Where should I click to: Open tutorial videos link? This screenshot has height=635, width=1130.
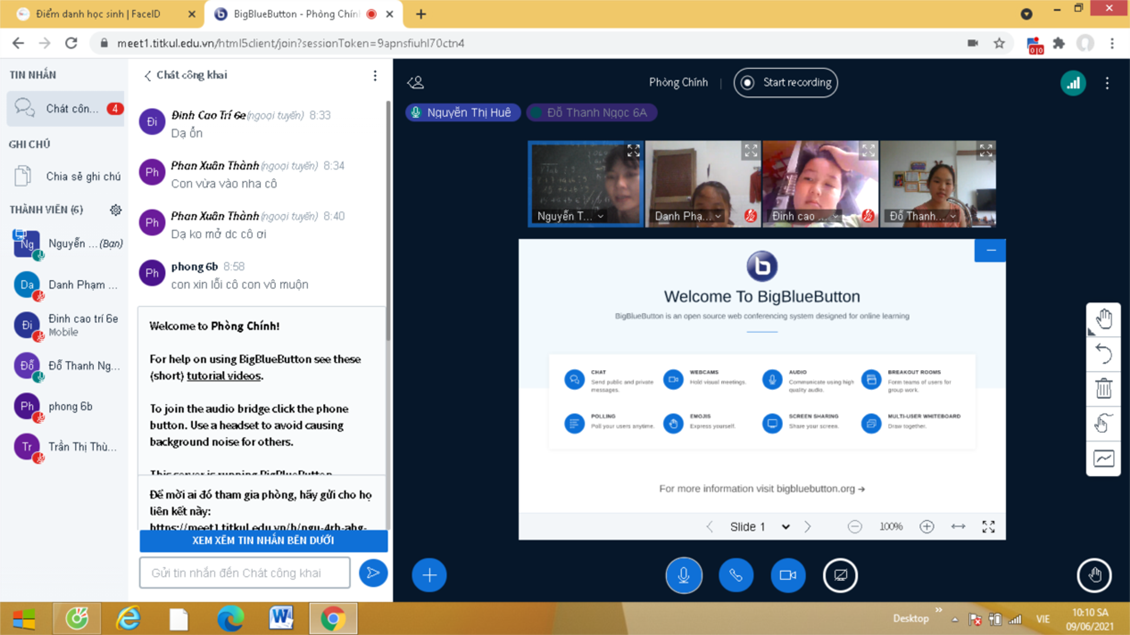(x=224, y=376)
